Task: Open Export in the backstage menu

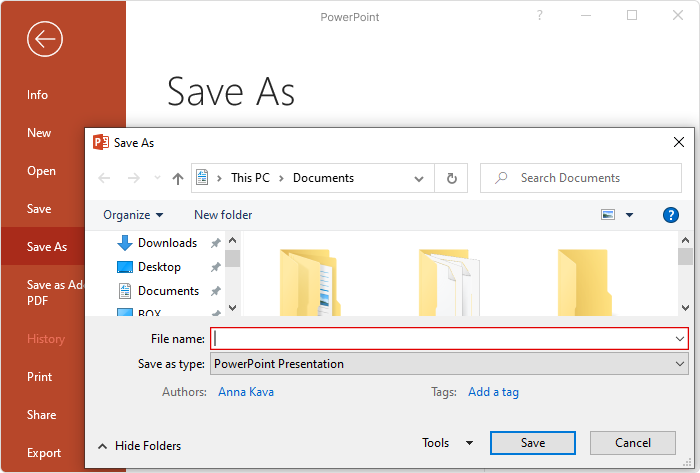Action: pos(44,452)
